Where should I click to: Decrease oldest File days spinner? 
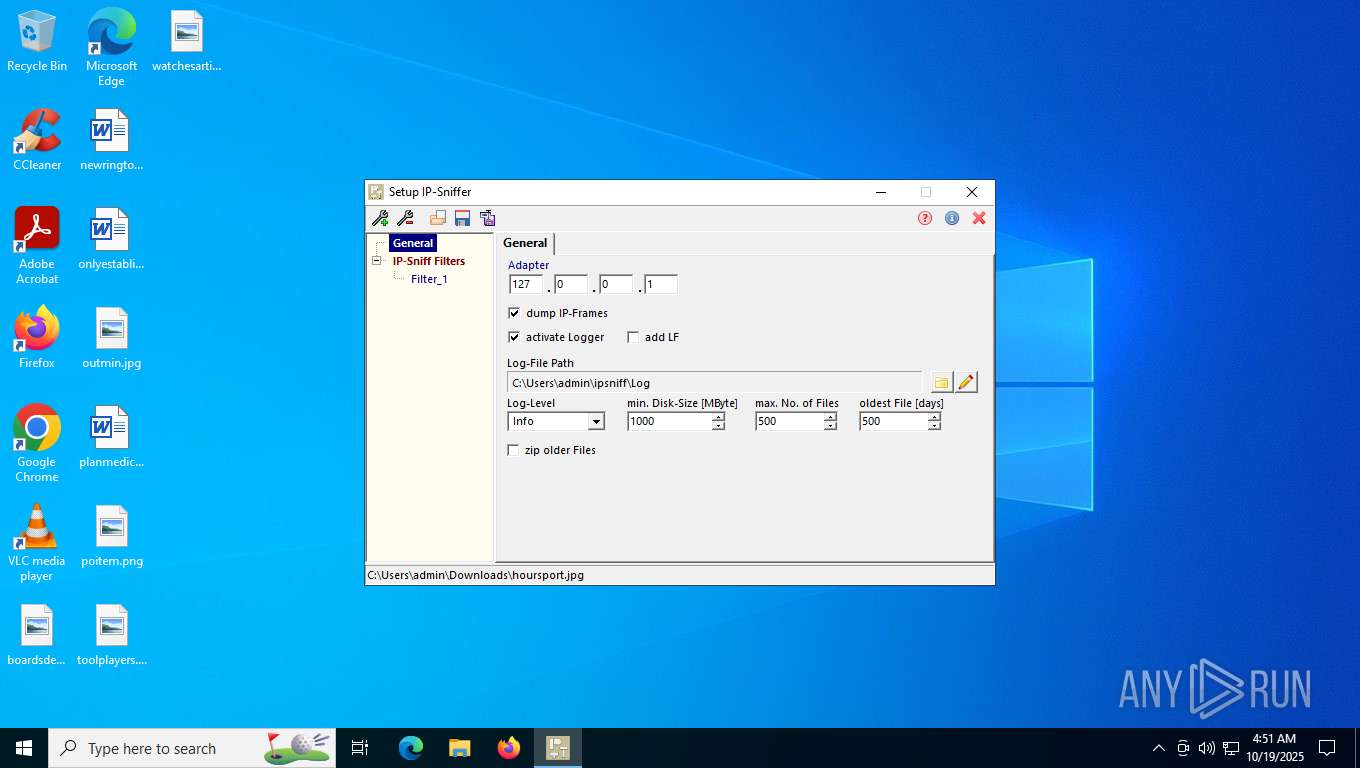(934, 426)
